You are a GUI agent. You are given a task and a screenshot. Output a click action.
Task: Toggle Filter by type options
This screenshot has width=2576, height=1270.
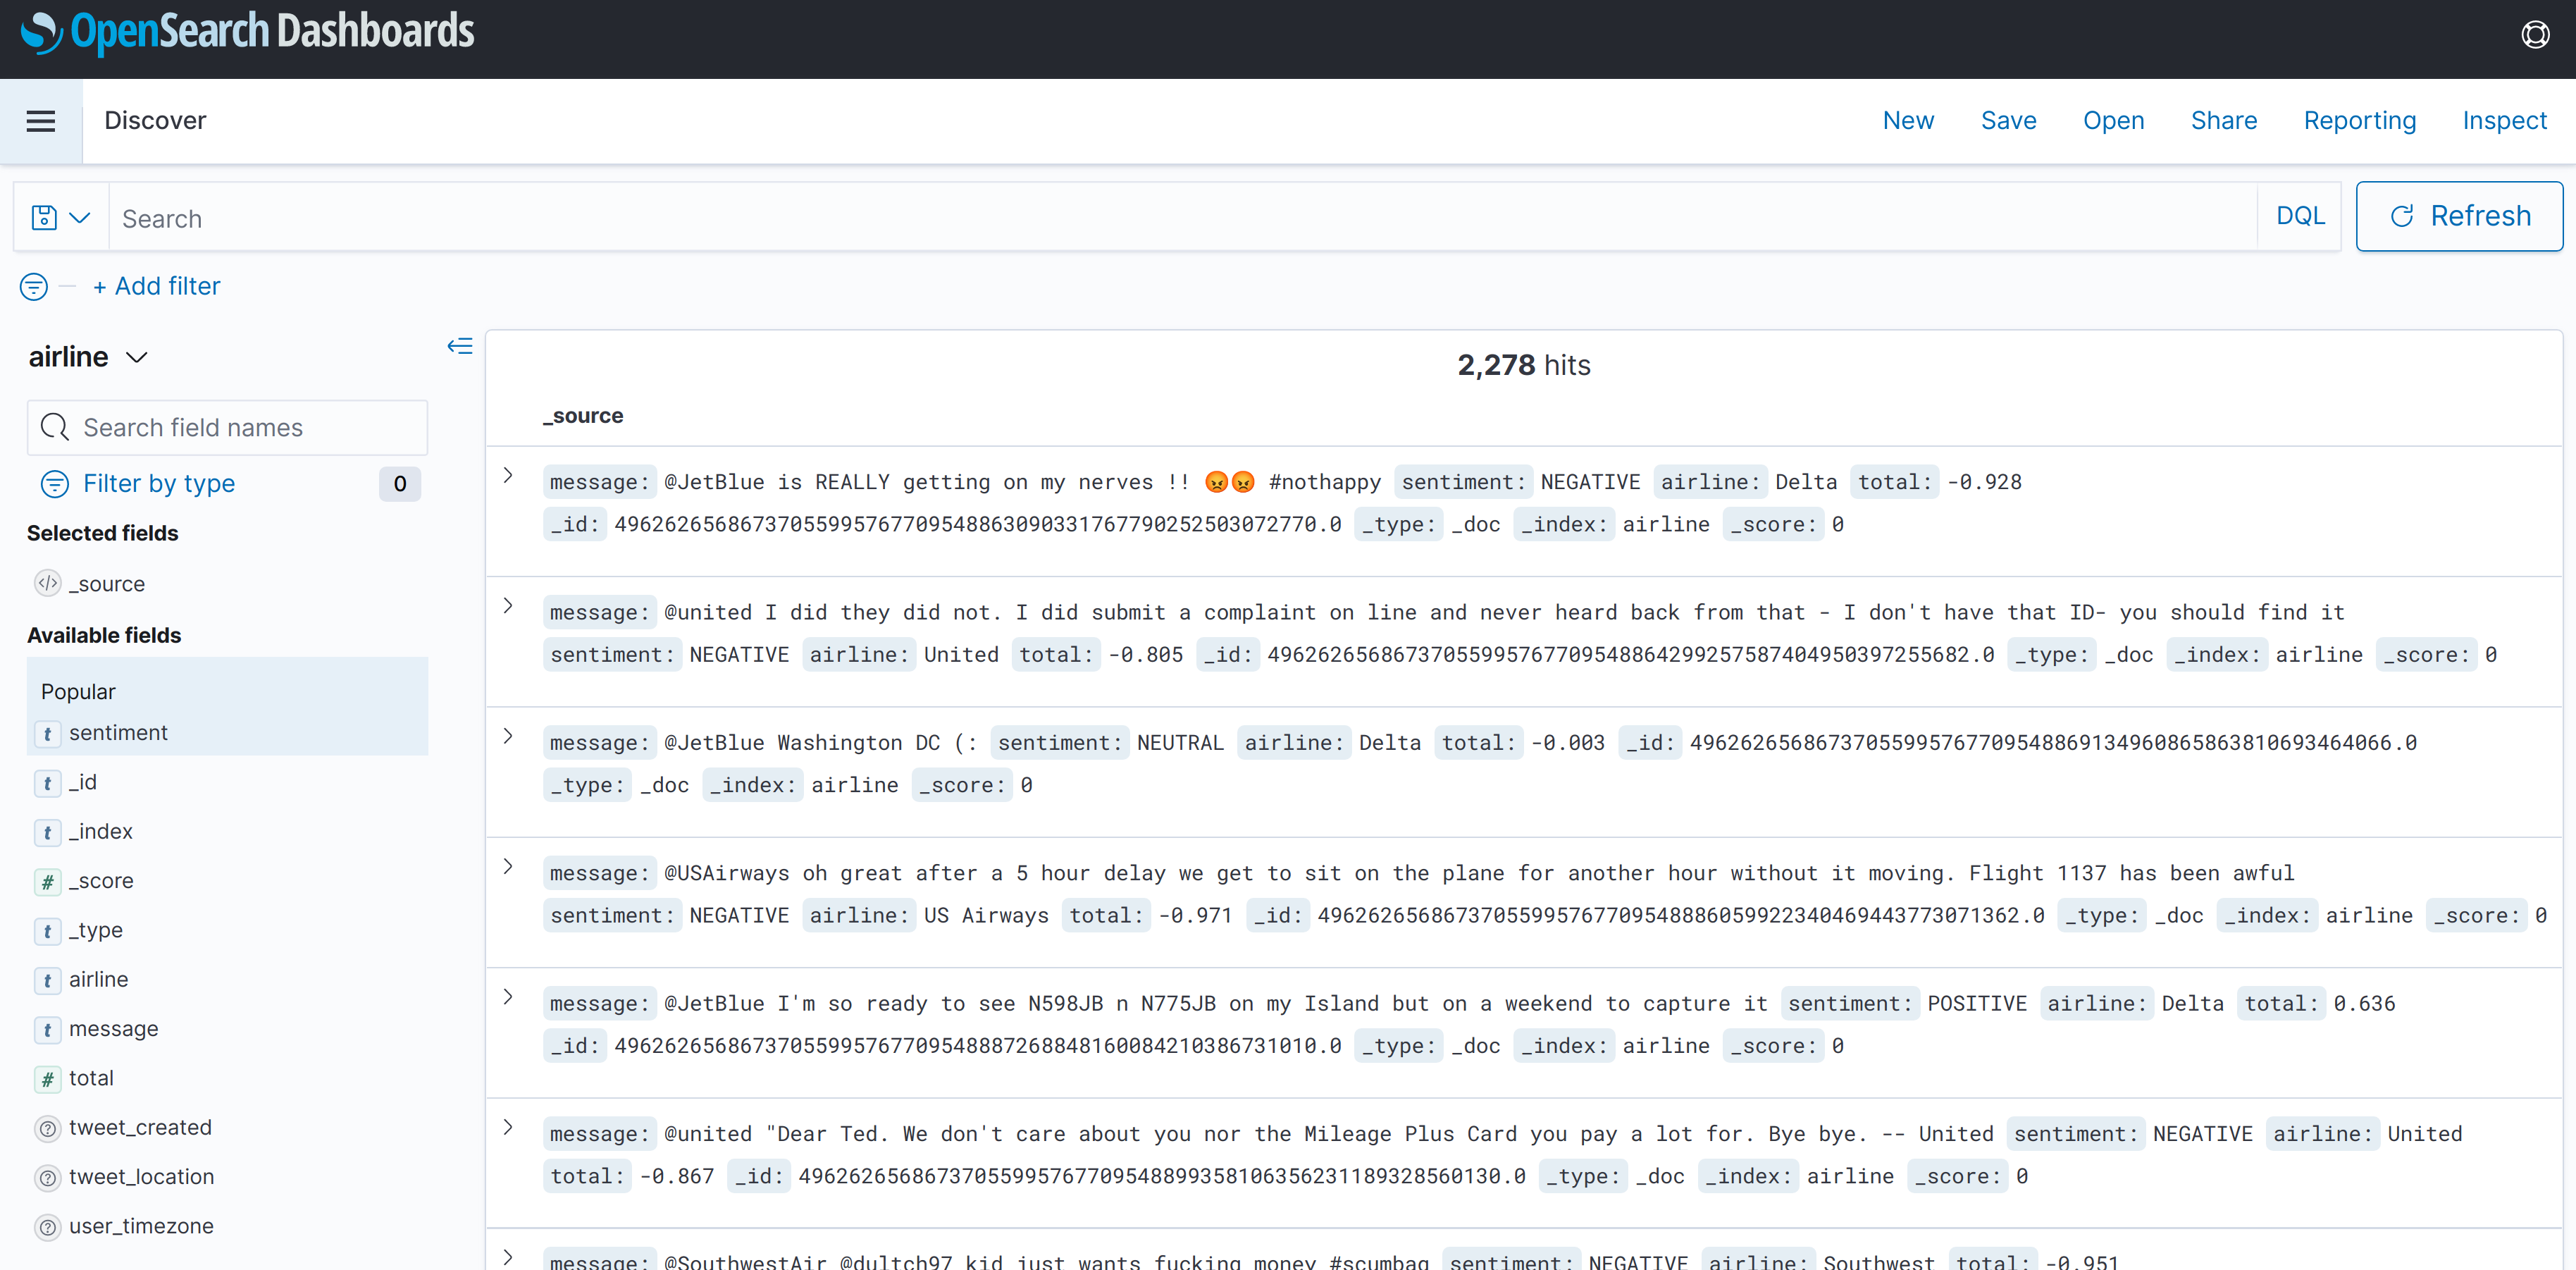159,484
